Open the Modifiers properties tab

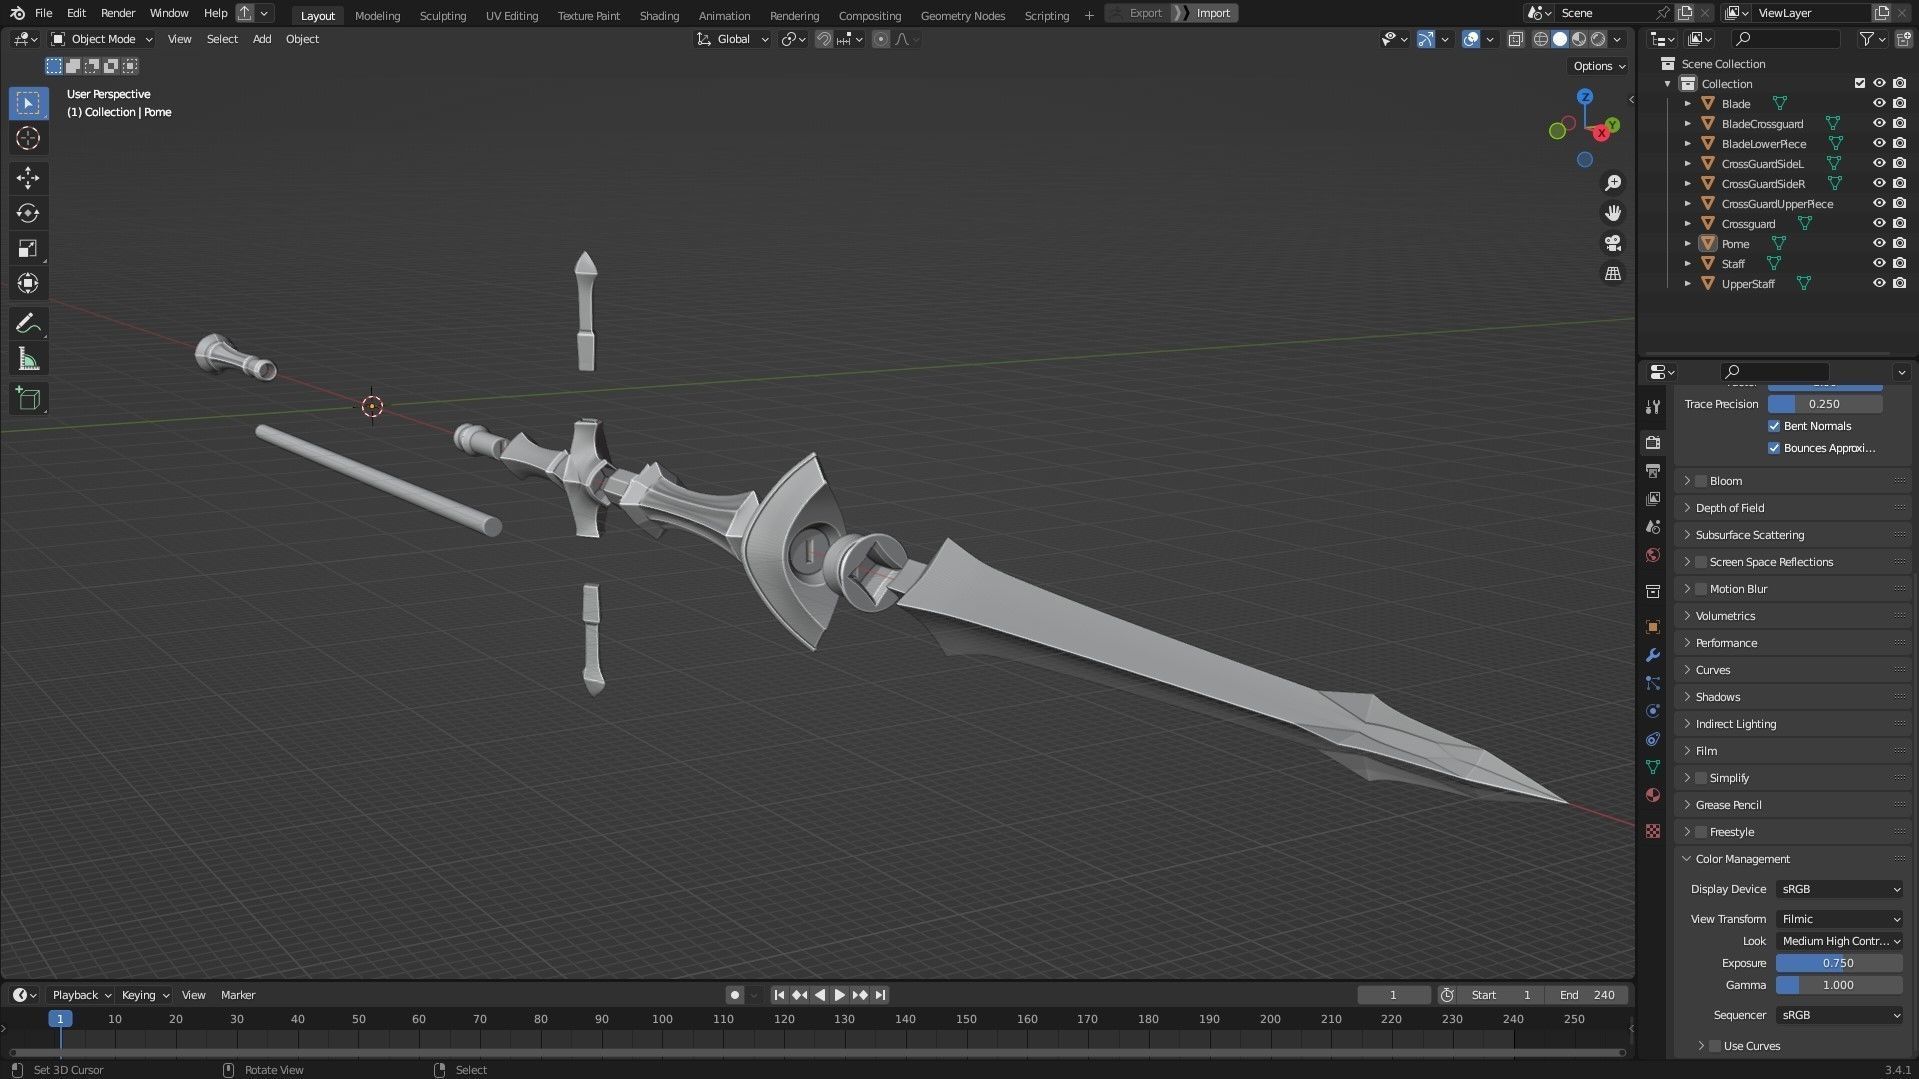tap(1653, 655)
